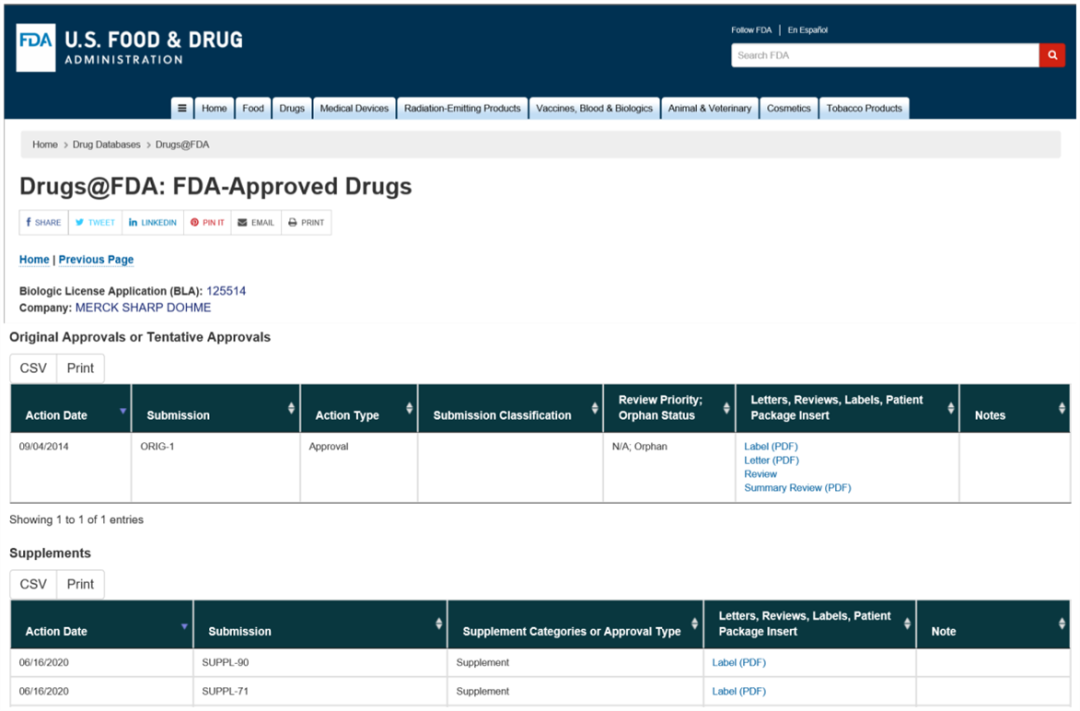Viewport: 1080px width, 711px height.
Task: Open the Home navigation tab
Action: click(x=214, y=108)
